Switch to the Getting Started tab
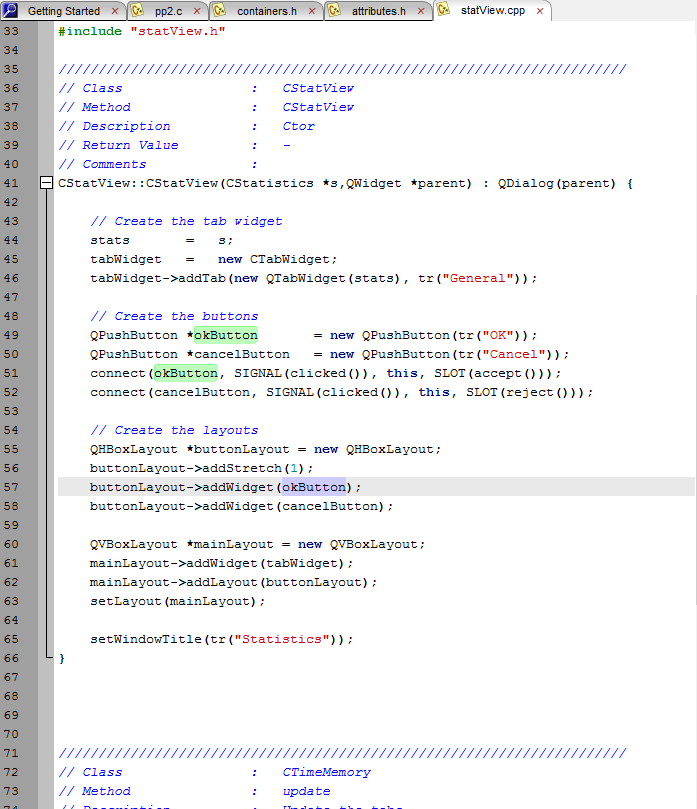 tap(63, 11)
